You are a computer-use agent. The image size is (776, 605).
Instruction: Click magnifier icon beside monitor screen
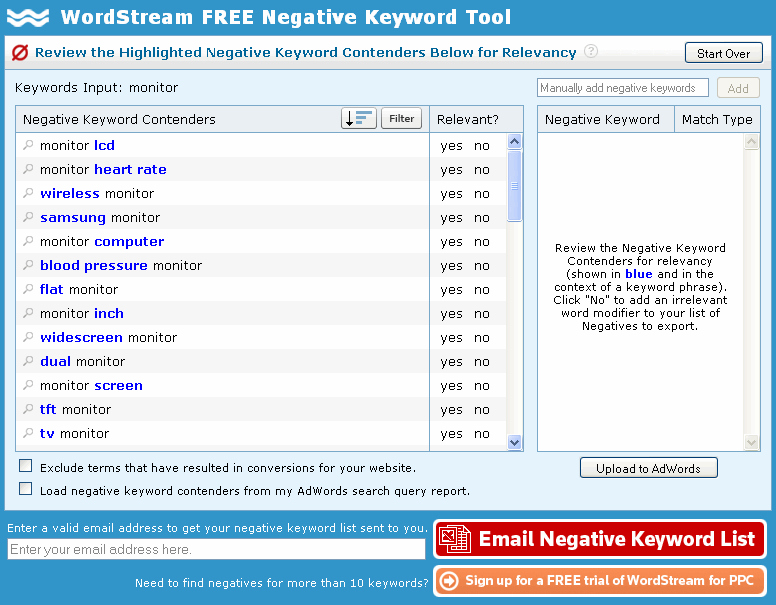28,385
